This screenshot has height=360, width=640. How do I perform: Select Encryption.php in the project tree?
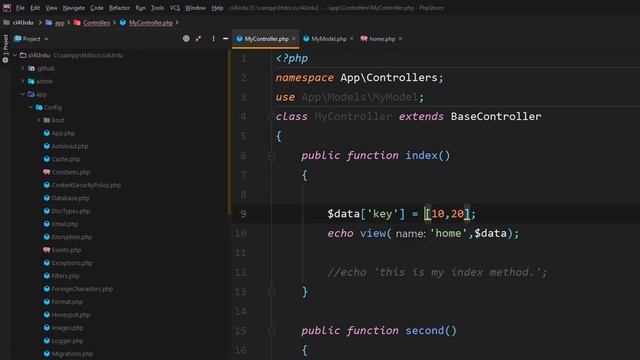click(72, 237)
